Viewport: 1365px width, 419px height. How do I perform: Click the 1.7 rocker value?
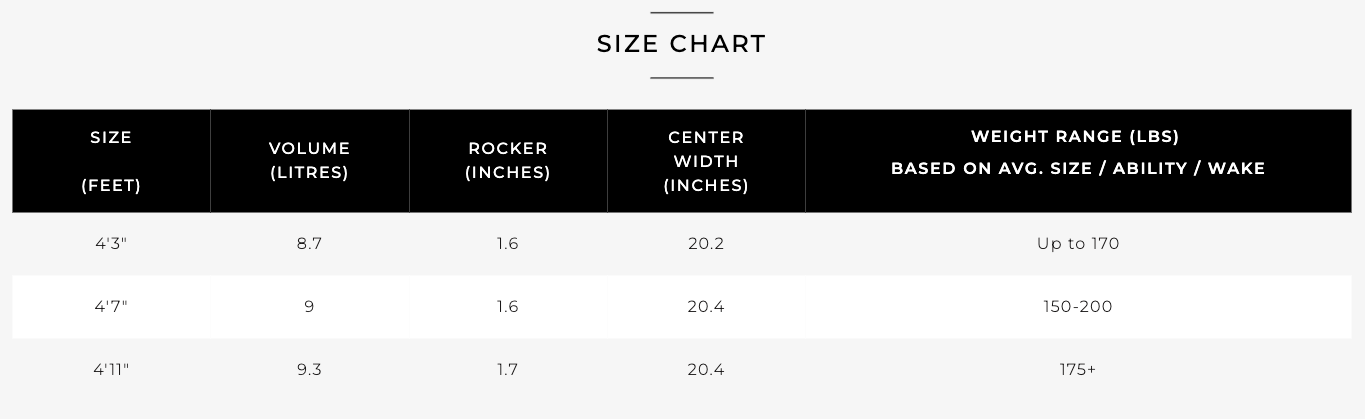tap(507, 370)
